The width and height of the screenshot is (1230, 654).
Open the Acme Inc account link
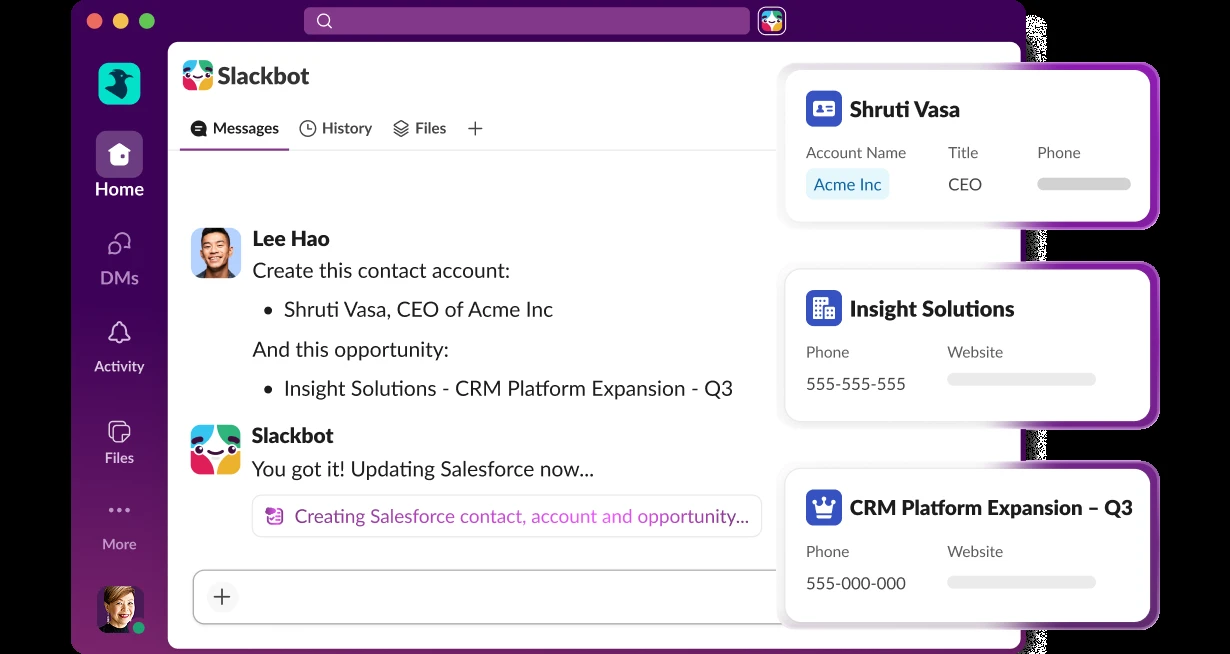coord(848,184)
